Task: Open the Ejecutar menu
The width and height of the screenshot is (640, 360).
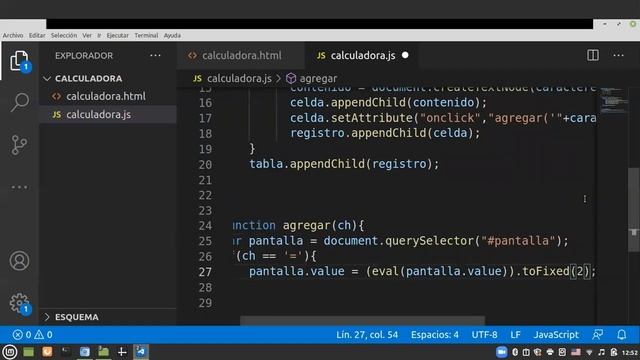Action: coord(118,36)
